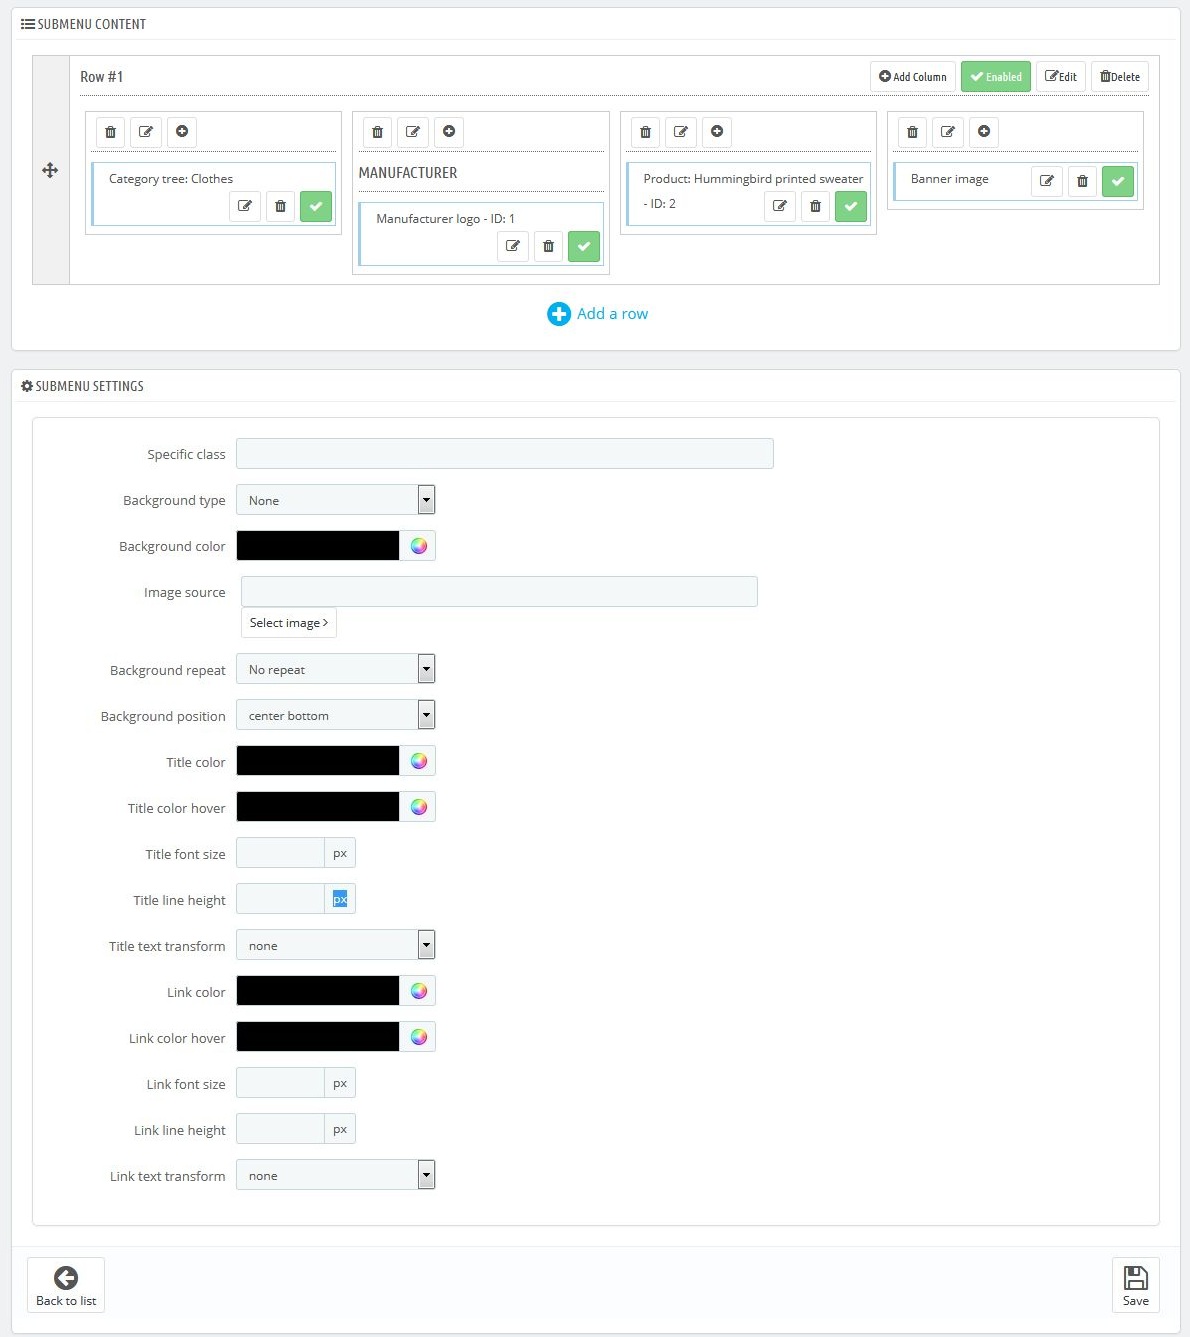Screen dimensions: 1190x1337
Task: Delete the Manufacturer logo - ID: 1 item
Action: [x=548, y=246]
